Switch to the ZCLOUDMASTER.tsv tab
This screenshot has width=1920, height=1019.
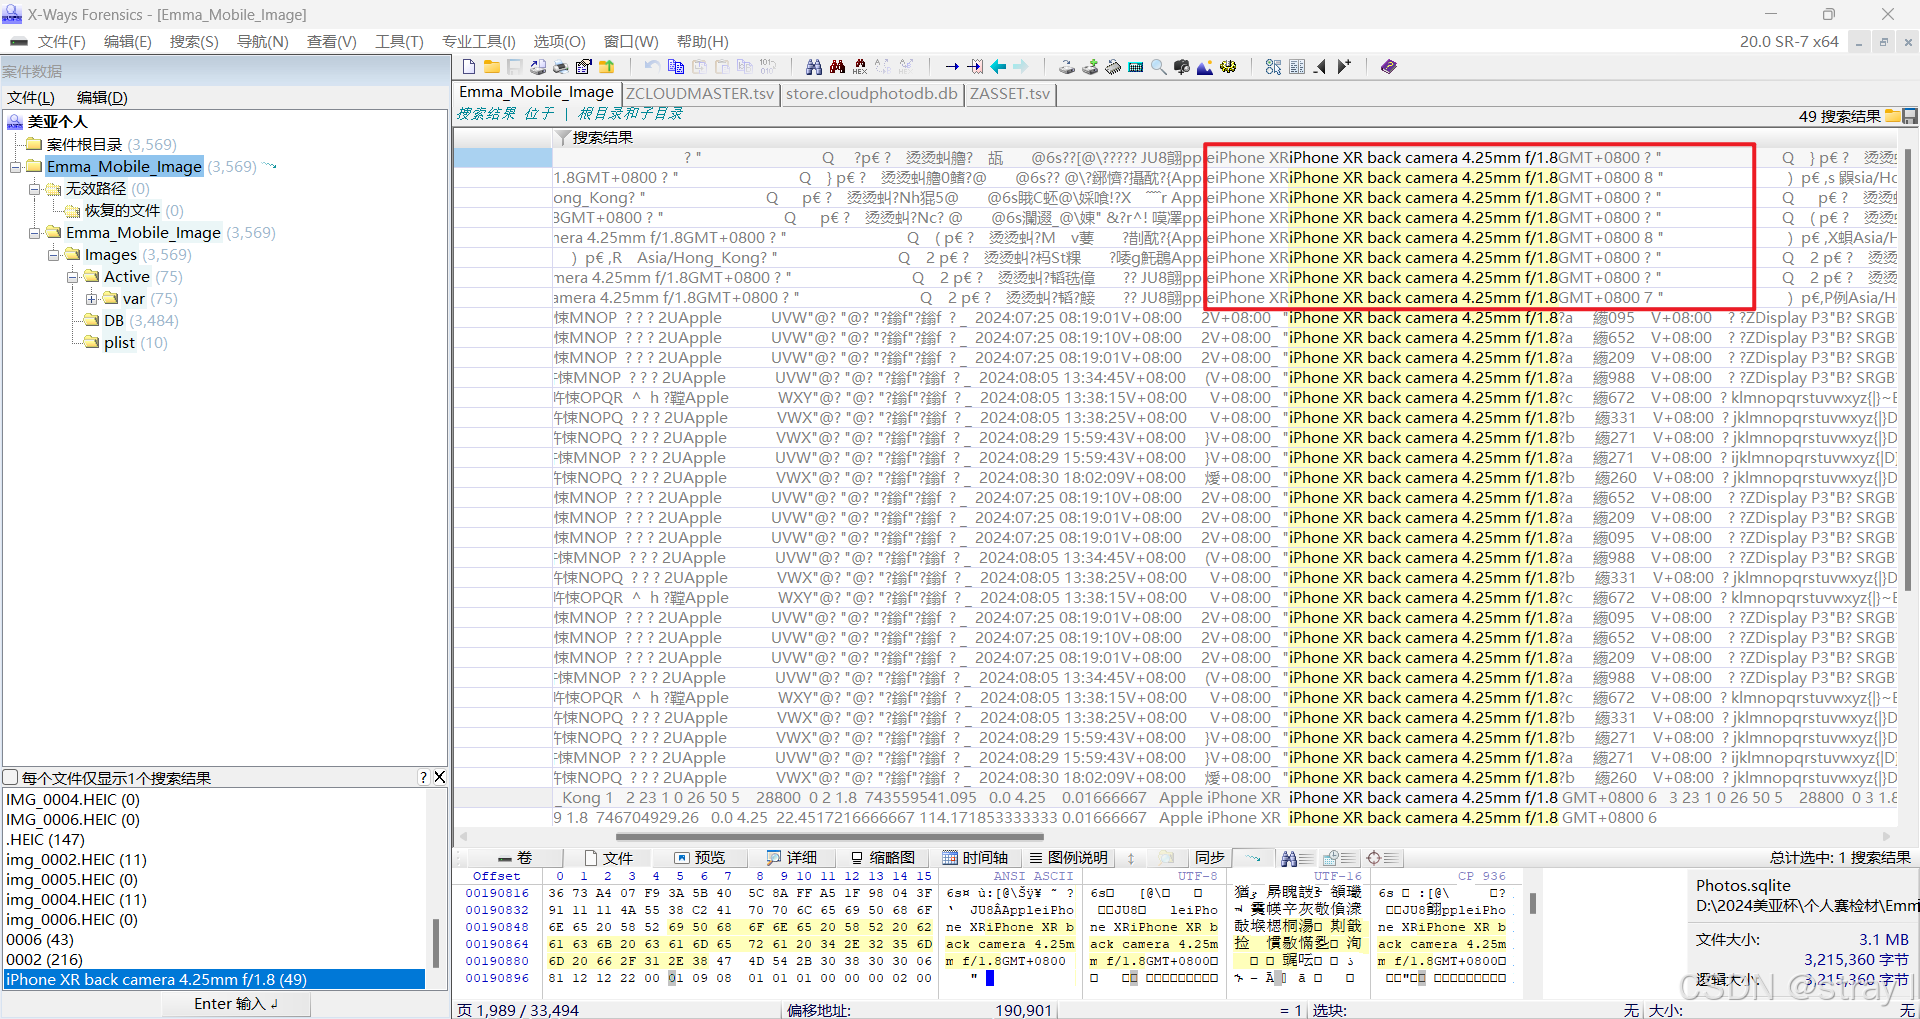[x=700, y=94]
